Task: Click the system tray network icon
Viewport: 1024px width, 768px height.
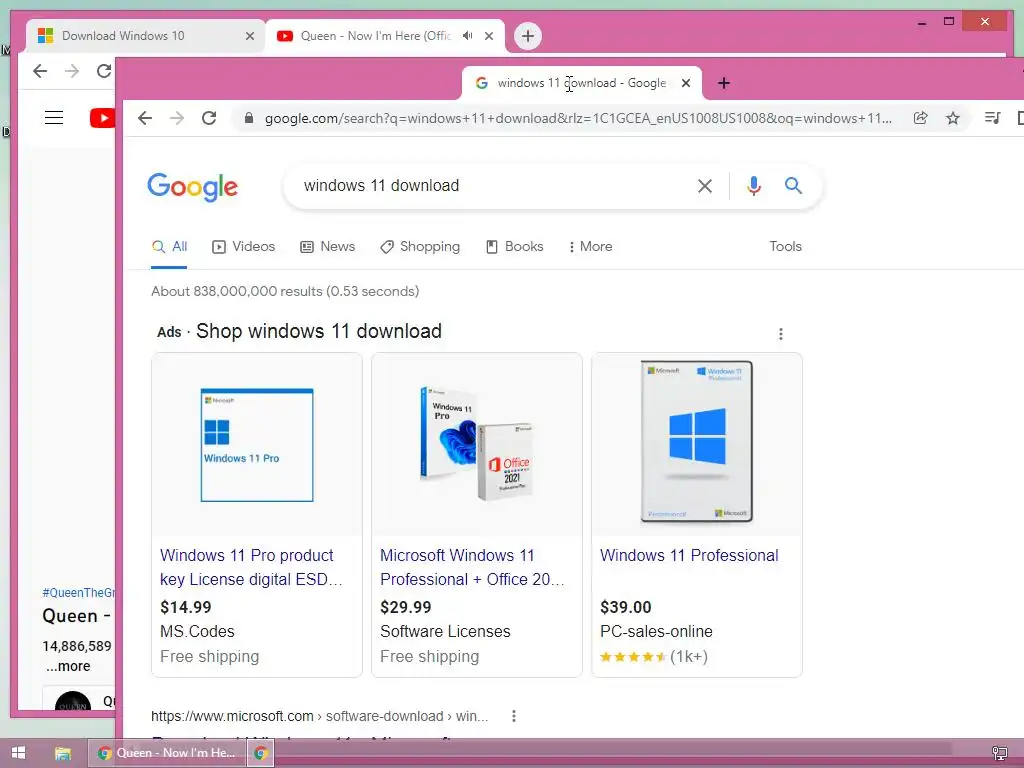Action: 999,754
